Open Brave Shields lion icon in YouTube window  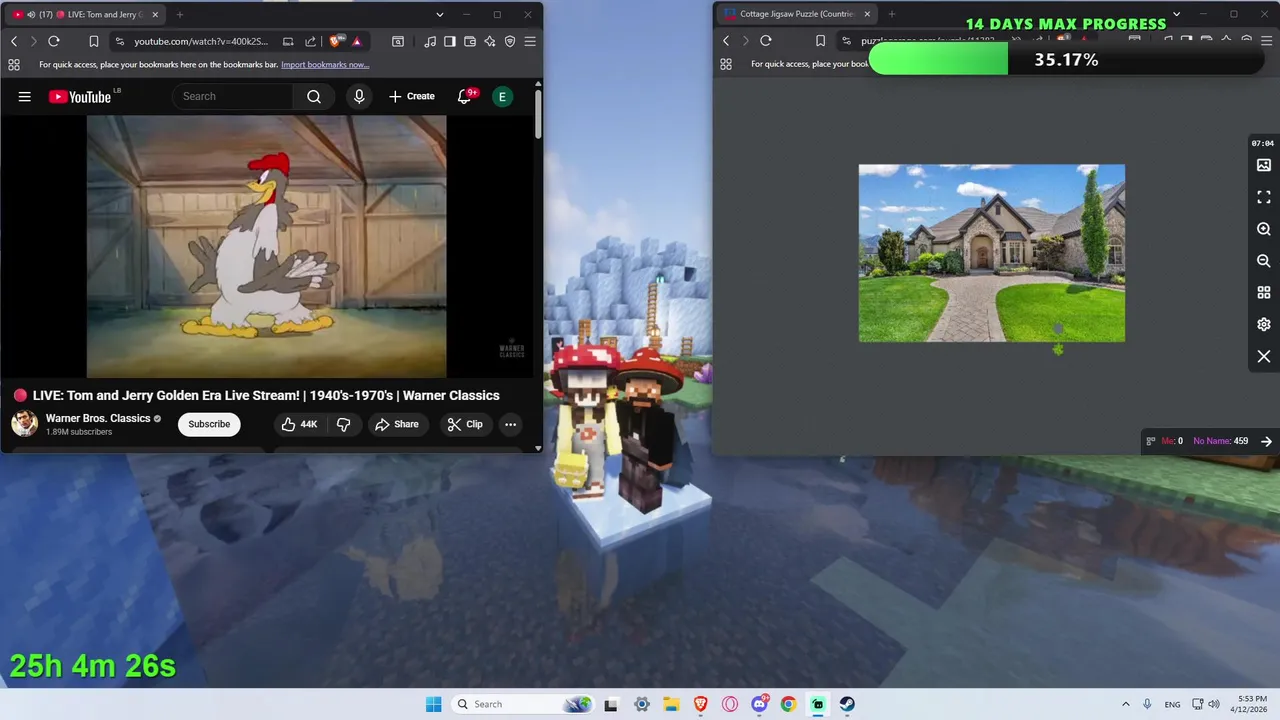tap(336, 41)
